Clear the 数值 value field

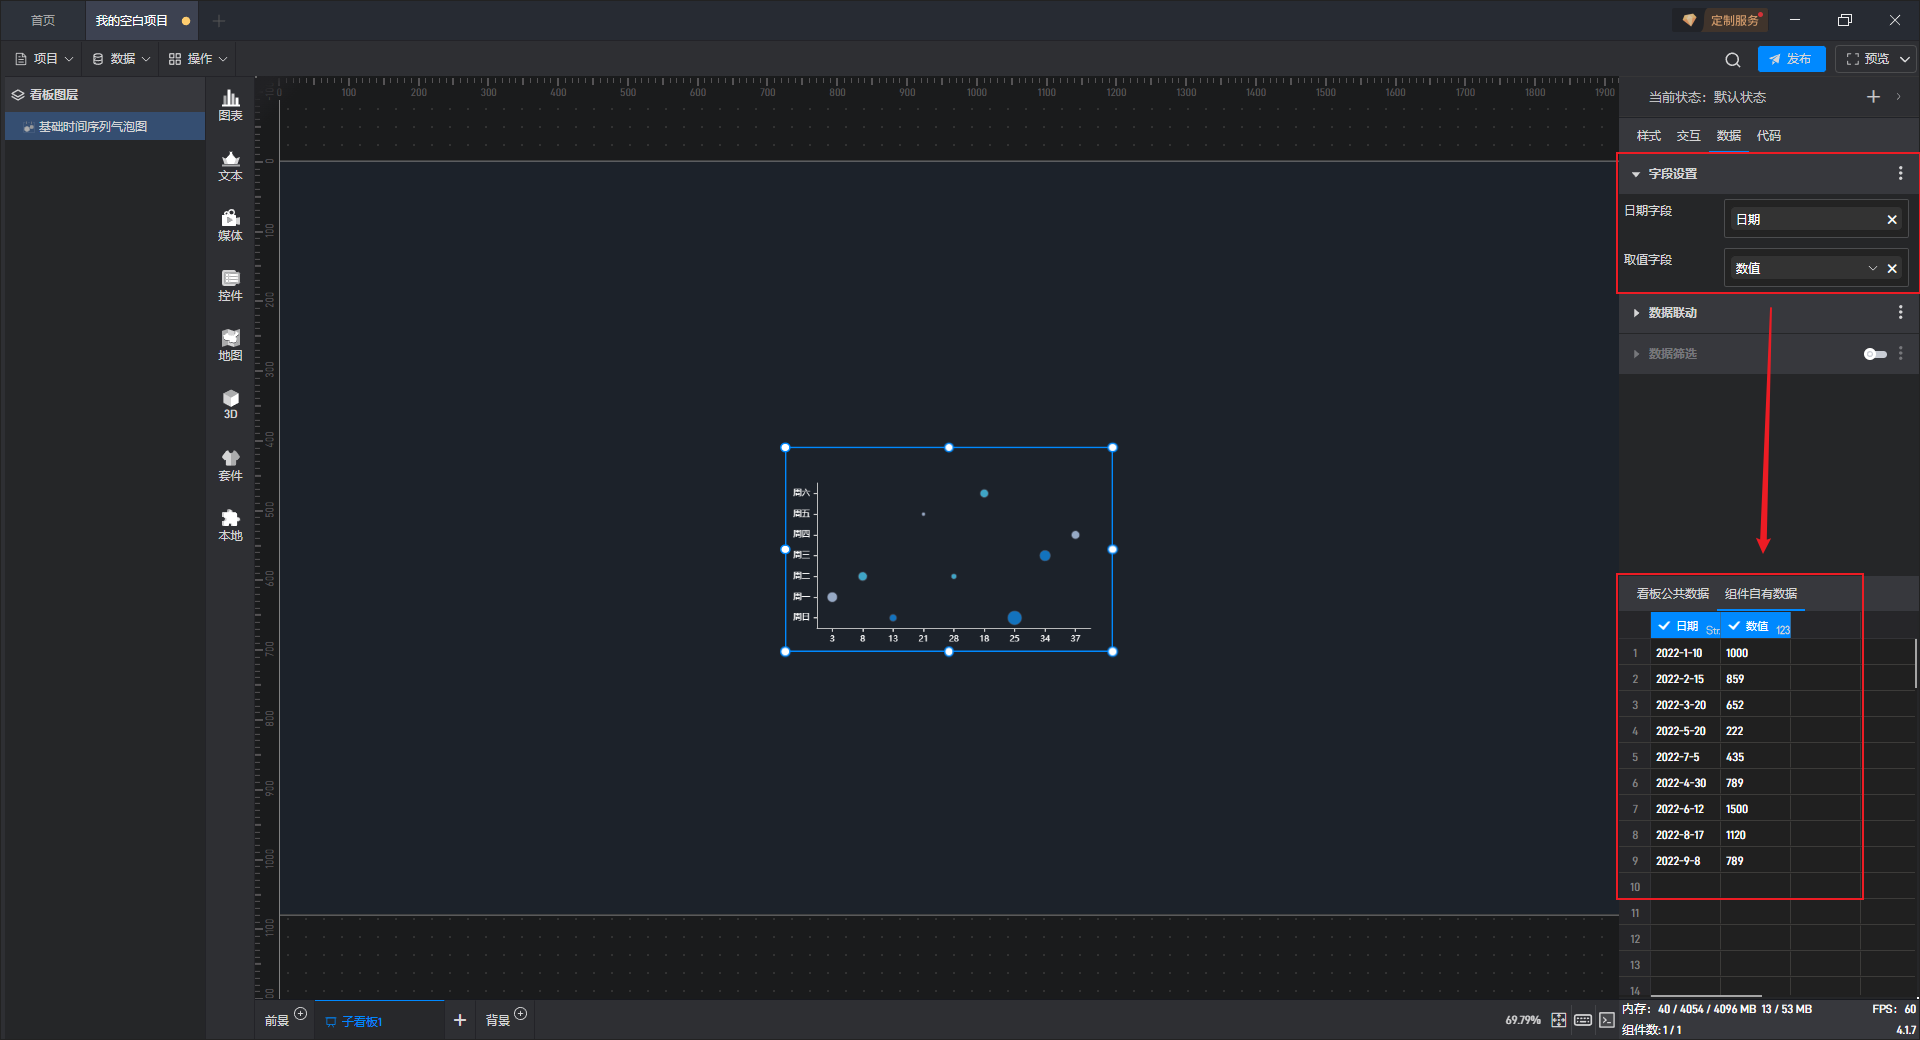1892,269
